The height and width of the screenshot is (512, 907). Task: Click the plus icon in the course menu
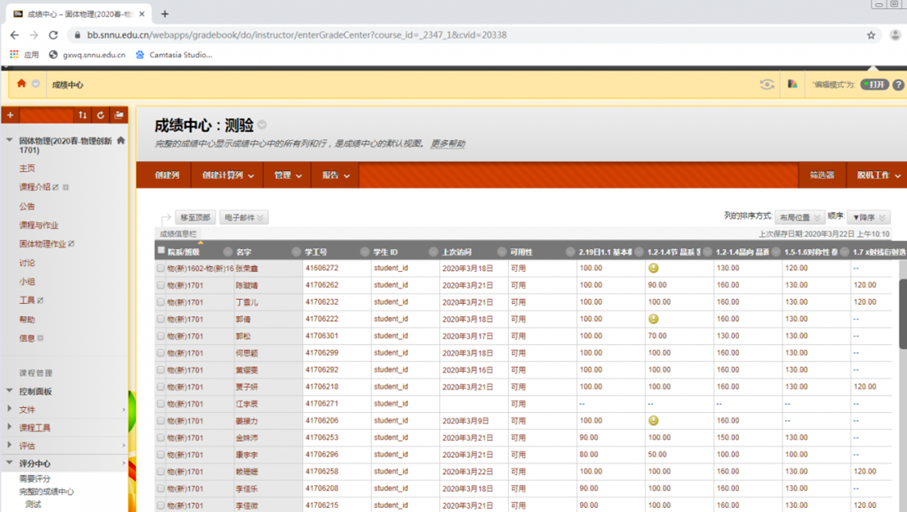tap(11, 115)
